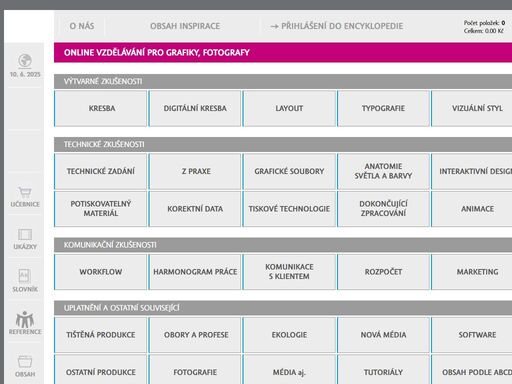Open the Grafické soubory tile
The height and width of the screenshot is (384, 512).
click(x=289, y=171)
